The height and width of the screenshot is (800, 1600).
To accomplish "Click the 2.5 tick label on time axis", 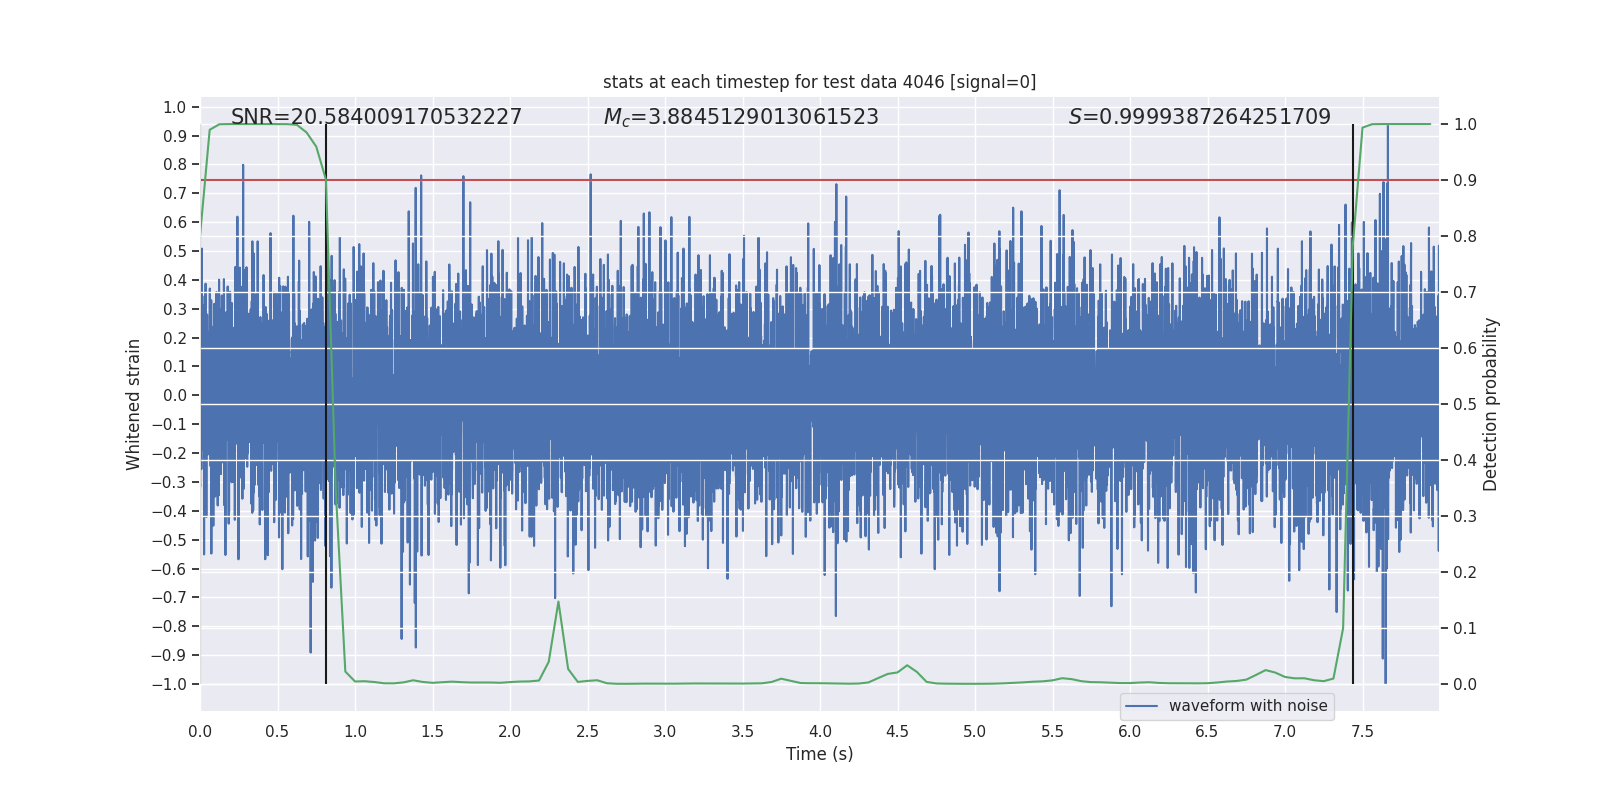I will point(587,731).
